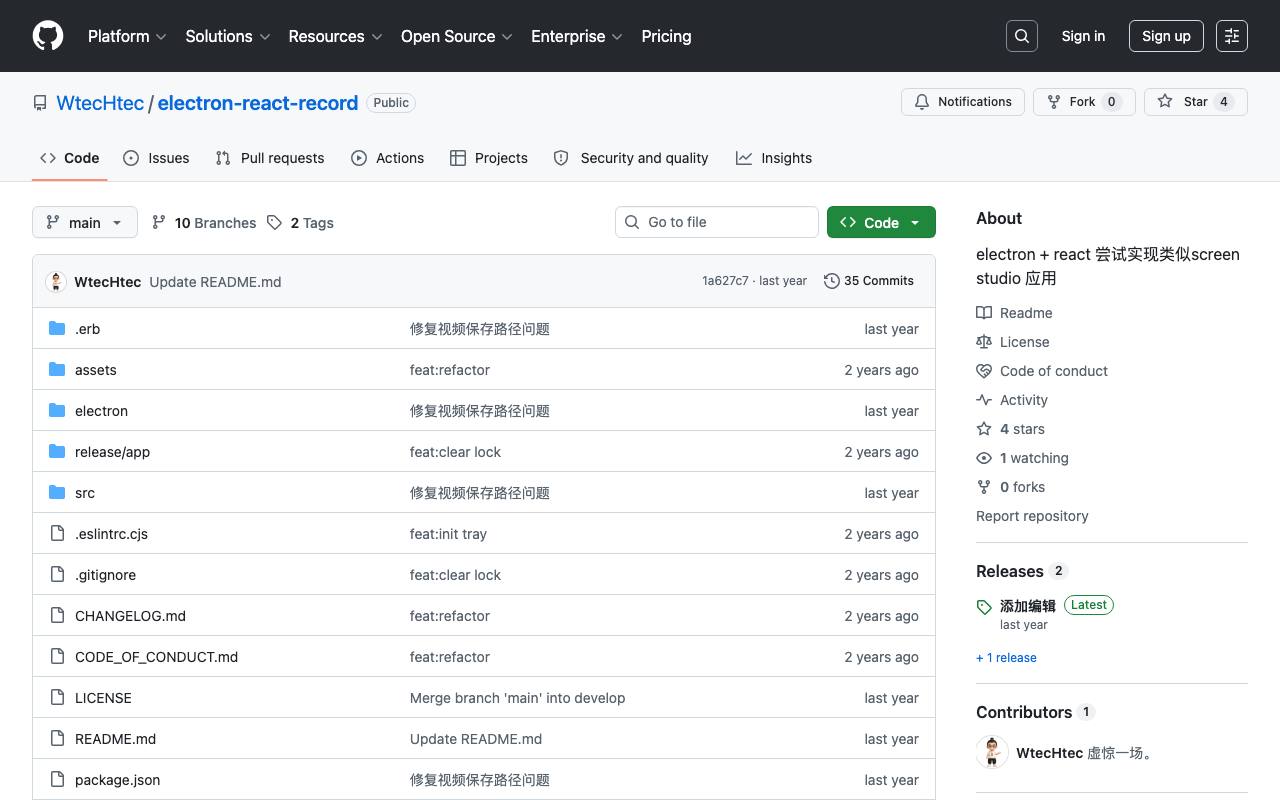Click the Report repository link

click(x=1032, y=516)
